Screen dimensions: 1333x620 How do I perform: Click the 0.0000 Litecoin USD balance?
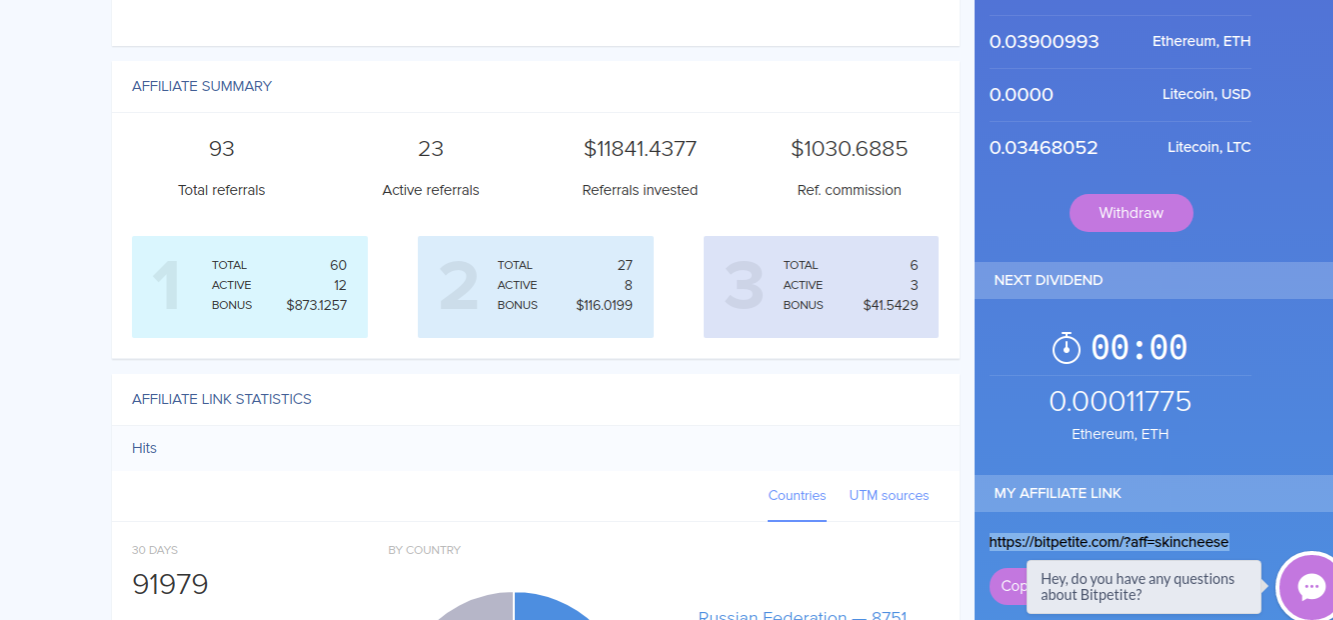[1021, 95]
